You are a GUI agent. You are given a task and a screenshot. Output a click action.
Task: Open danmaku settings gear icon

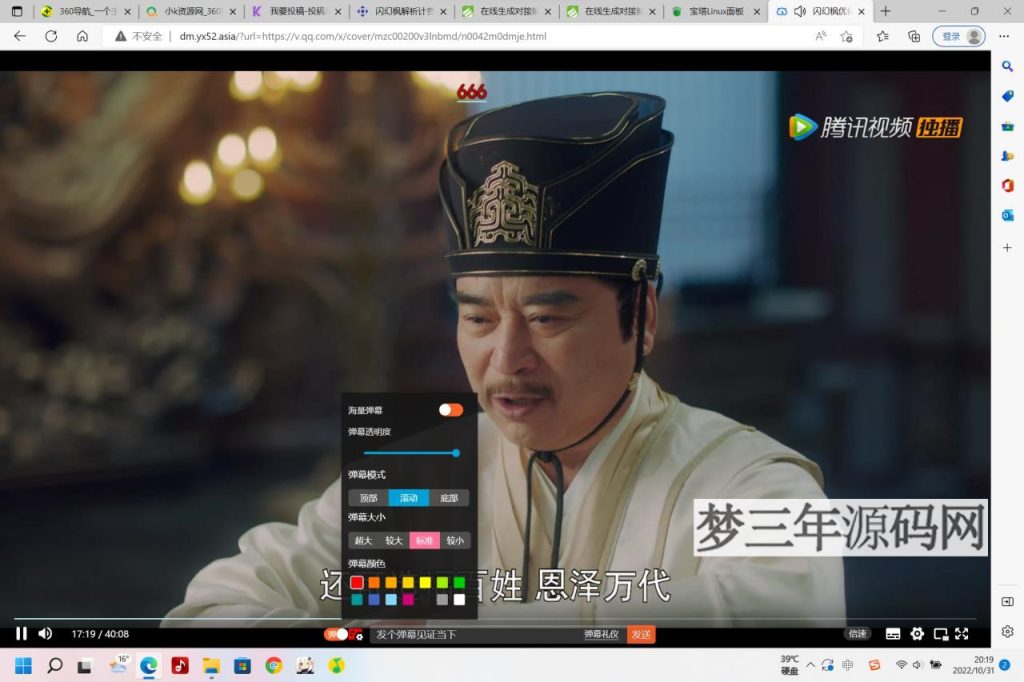coord(358,635)
